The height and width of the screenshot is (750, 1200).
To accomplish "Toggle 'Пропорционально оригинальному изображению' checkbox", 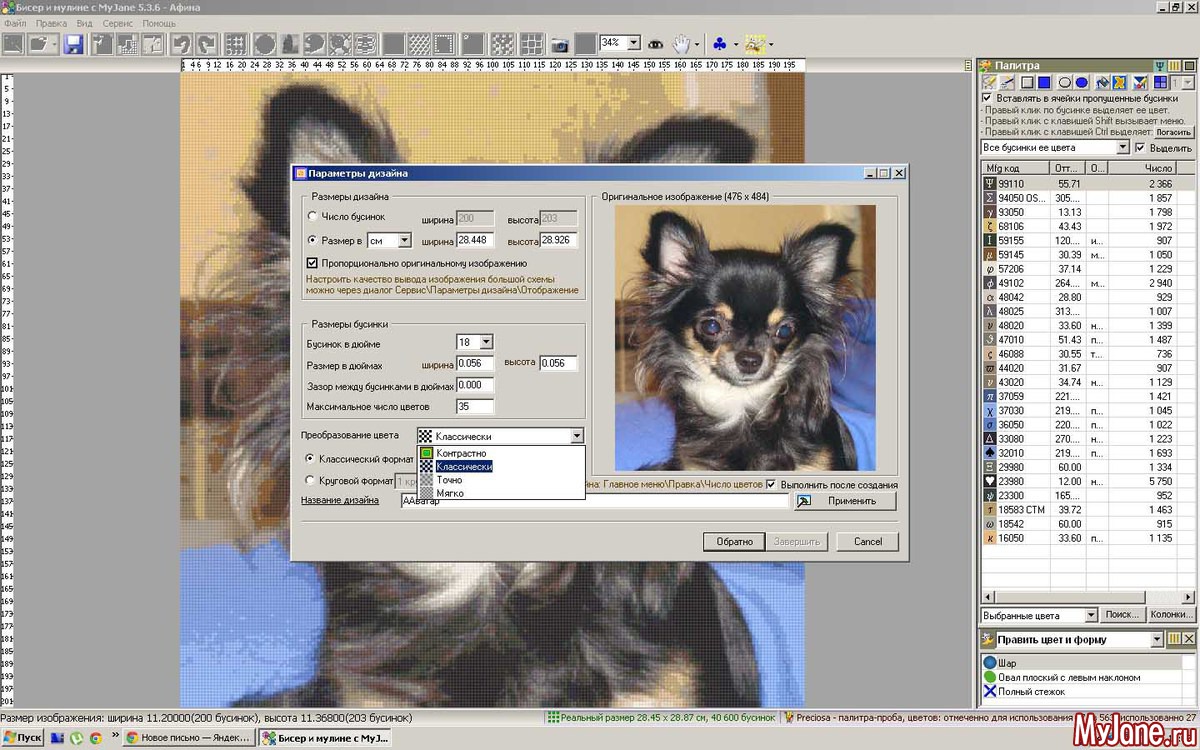I will (313, 263).
